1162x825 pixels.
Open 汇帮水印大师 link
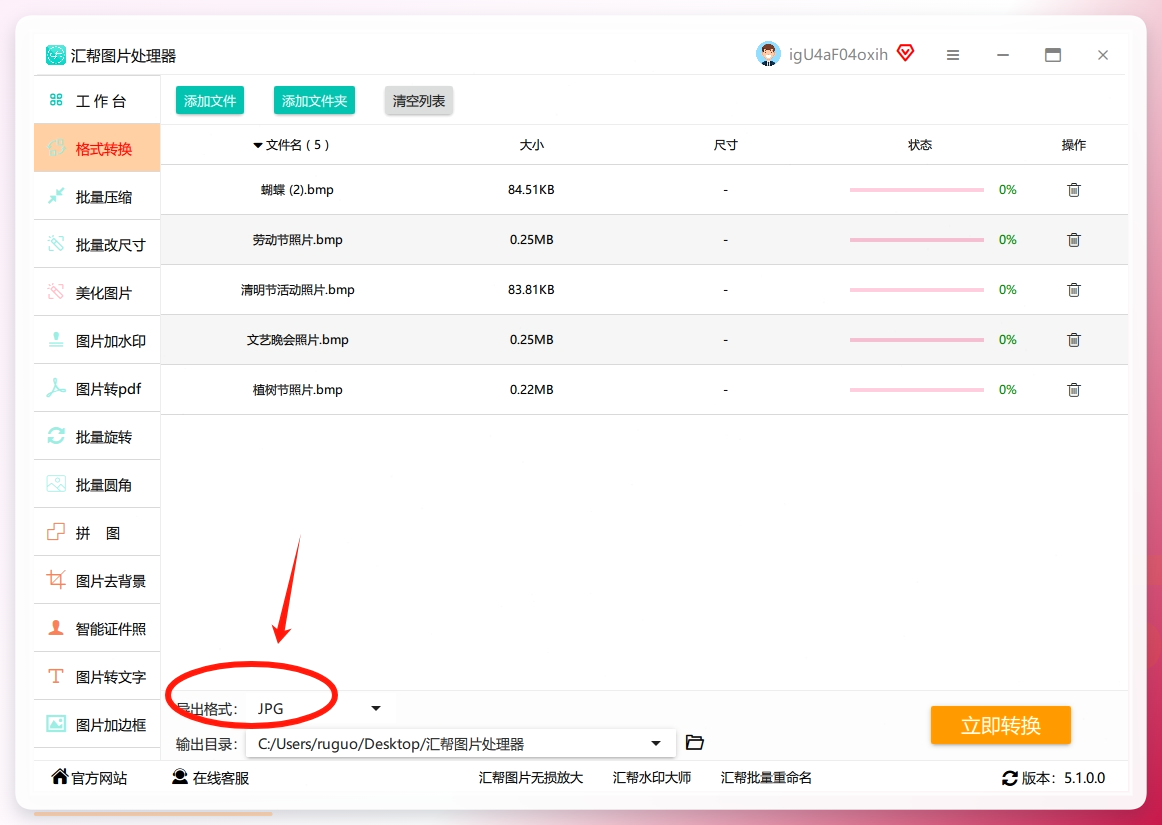[651, 778]
